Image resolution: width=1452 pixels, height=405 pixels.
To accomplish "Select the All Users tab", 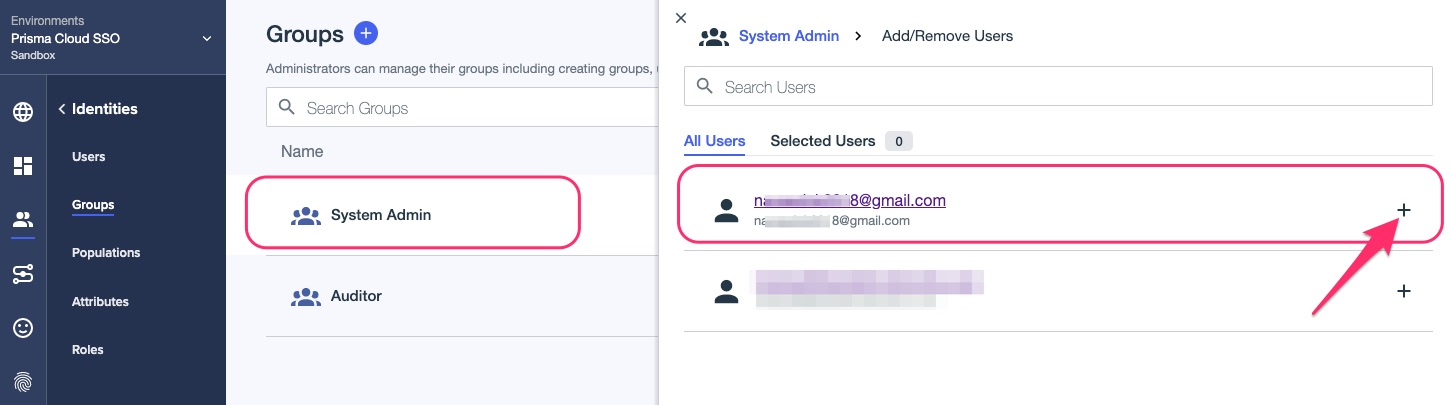I will tap(714, 141).
